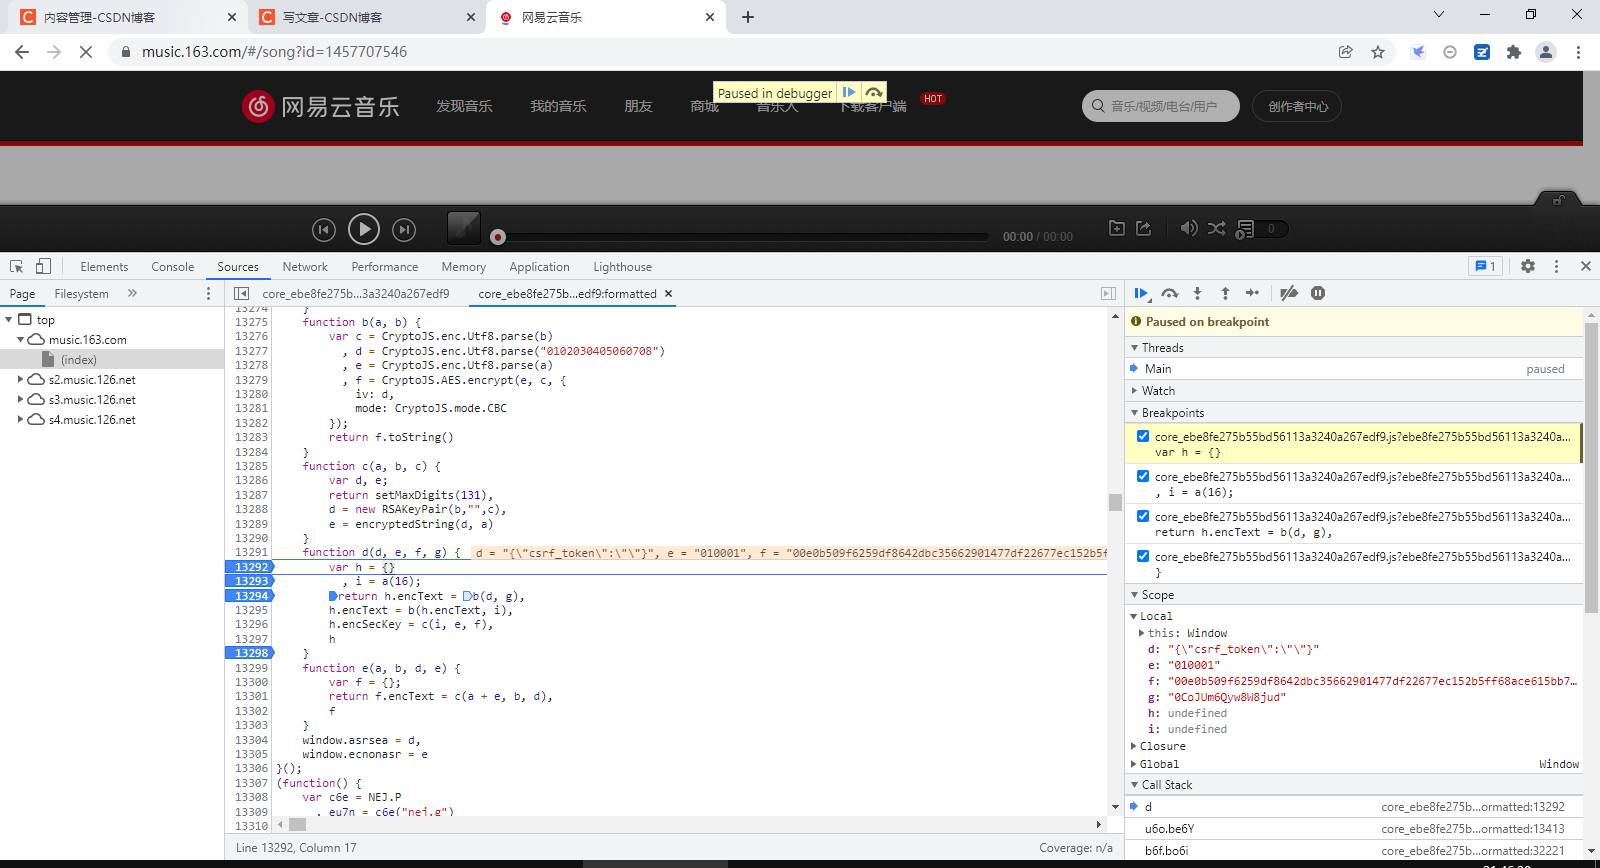Toggle the debugger sidebar panel
The width and height of the screenshot is (1600, 868).
[x=1108, y=293]
